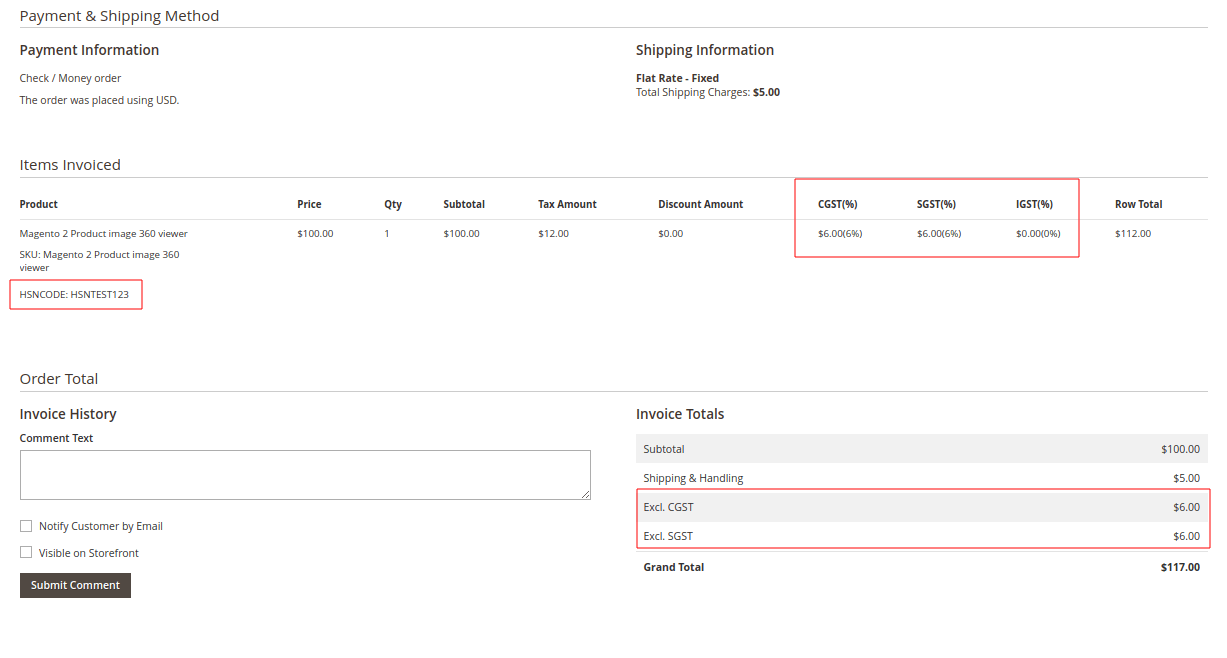
Task: Check the Notify Customer by Email checkbox
Action: (x=25, y=525)
